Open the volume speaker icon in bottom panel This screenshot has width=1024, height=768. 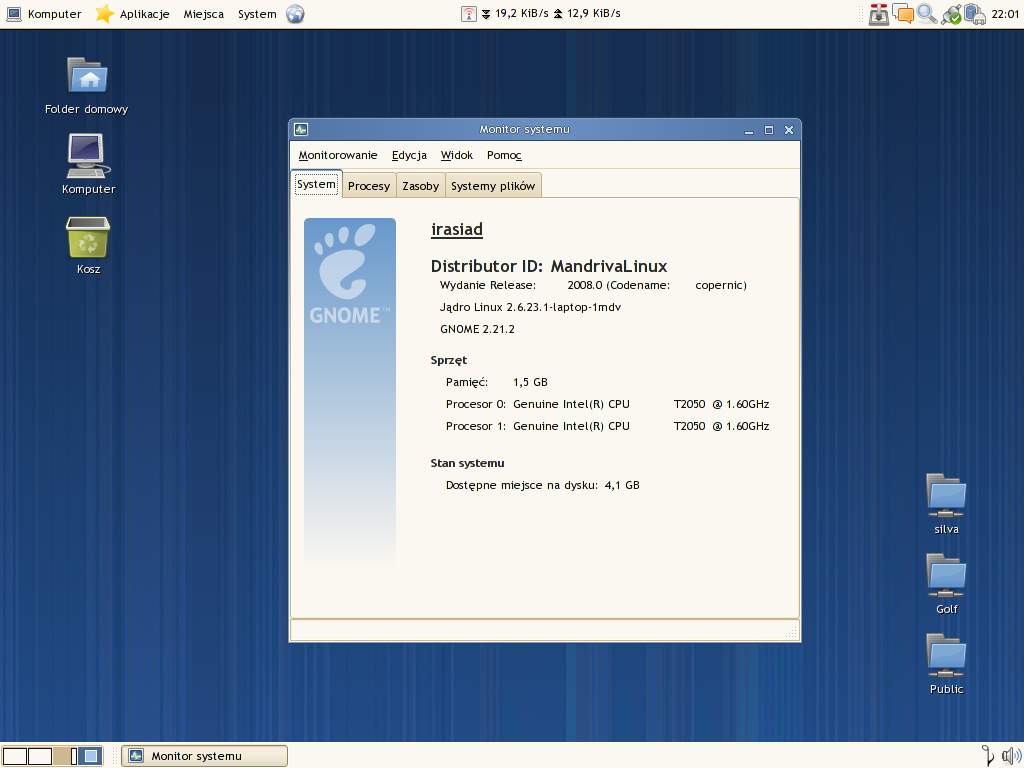point(1010,756)
